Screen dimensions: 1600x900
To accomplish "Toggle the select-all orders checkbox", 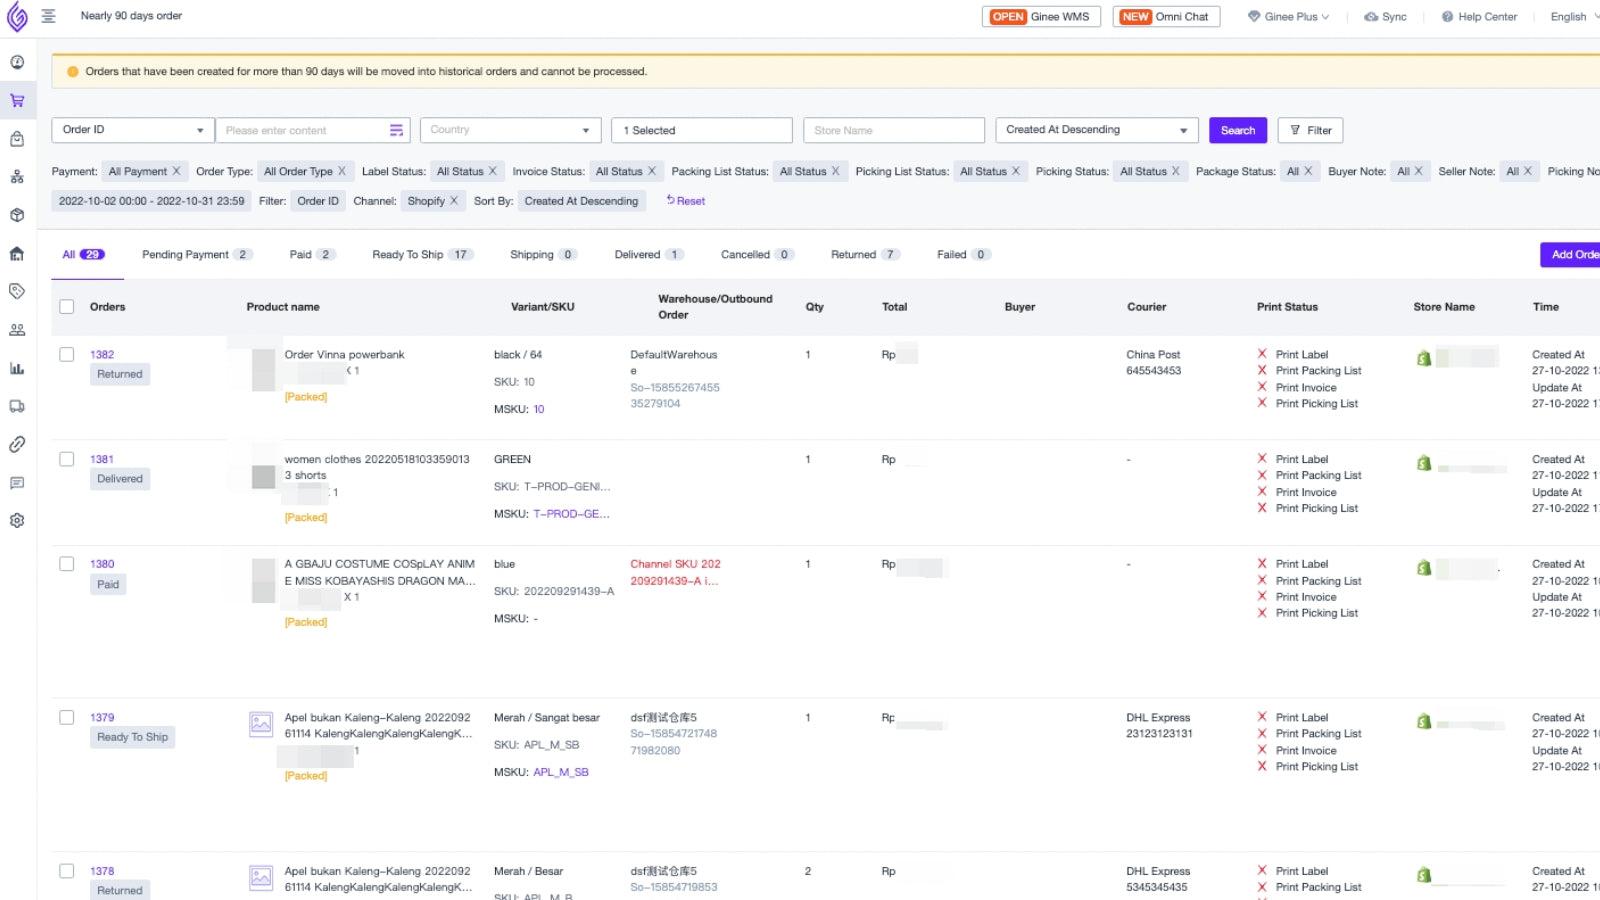I will click(67, 306).
